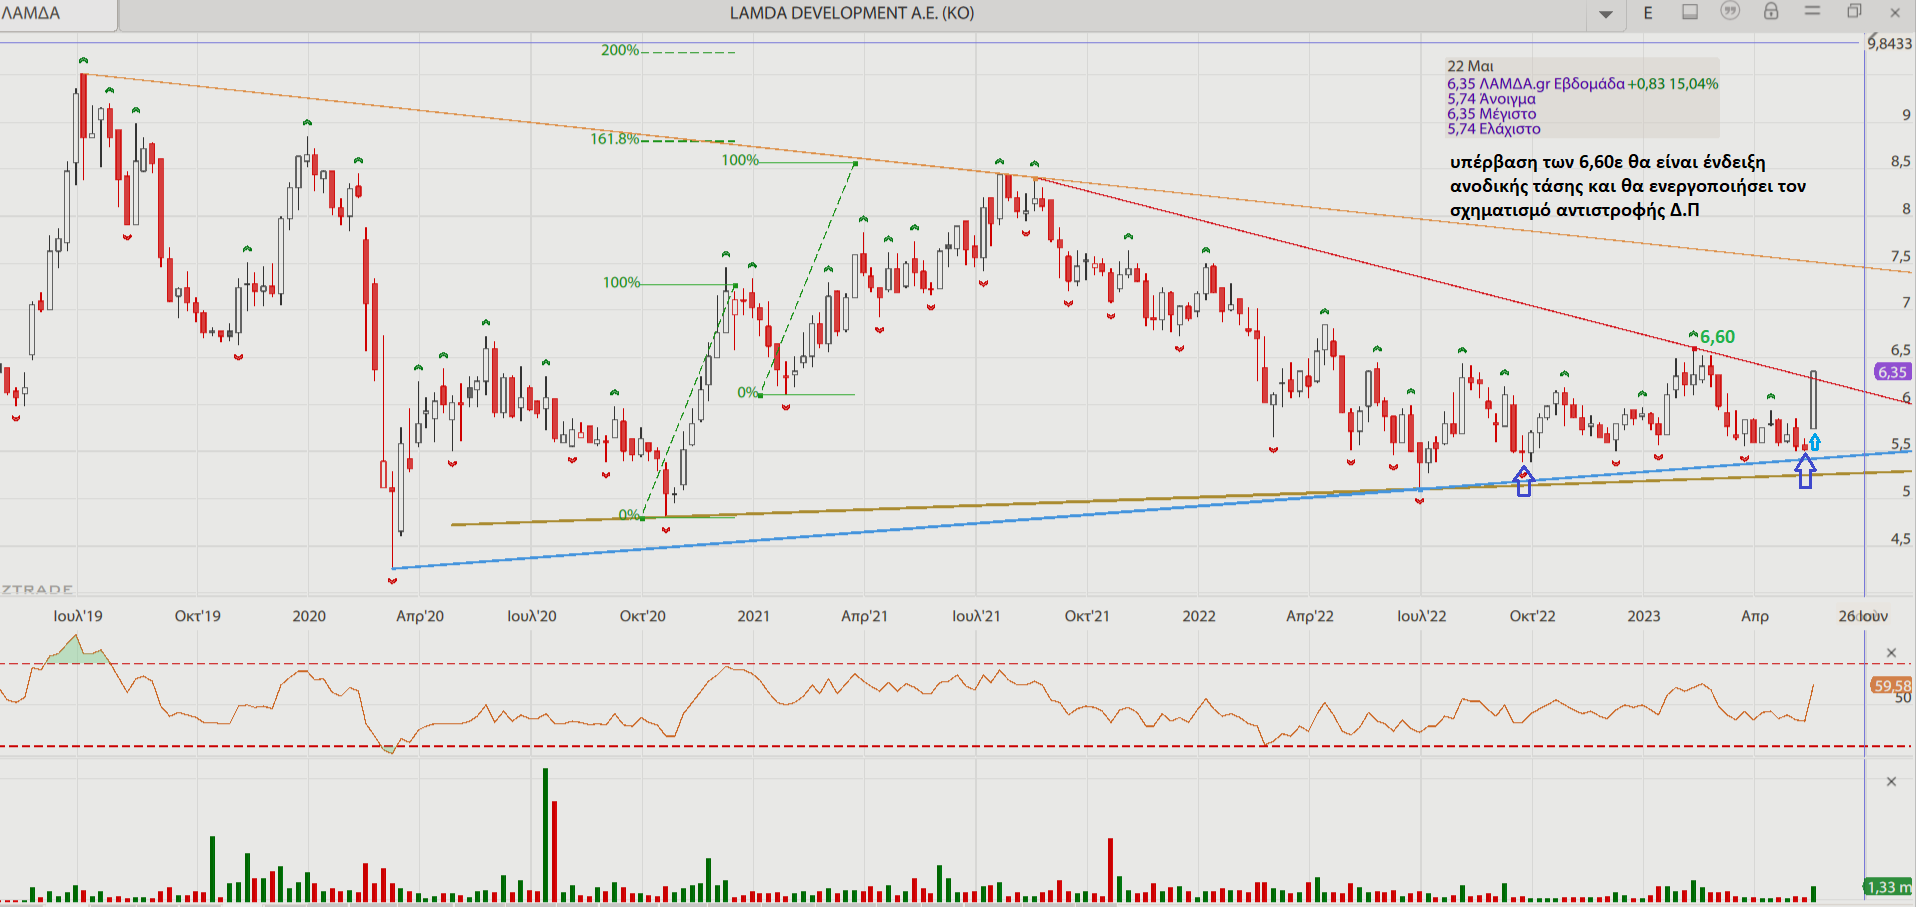Click the 5,74 Άνοιγμα value line
Screen dimensions: 1916x907
point(1491,99)
